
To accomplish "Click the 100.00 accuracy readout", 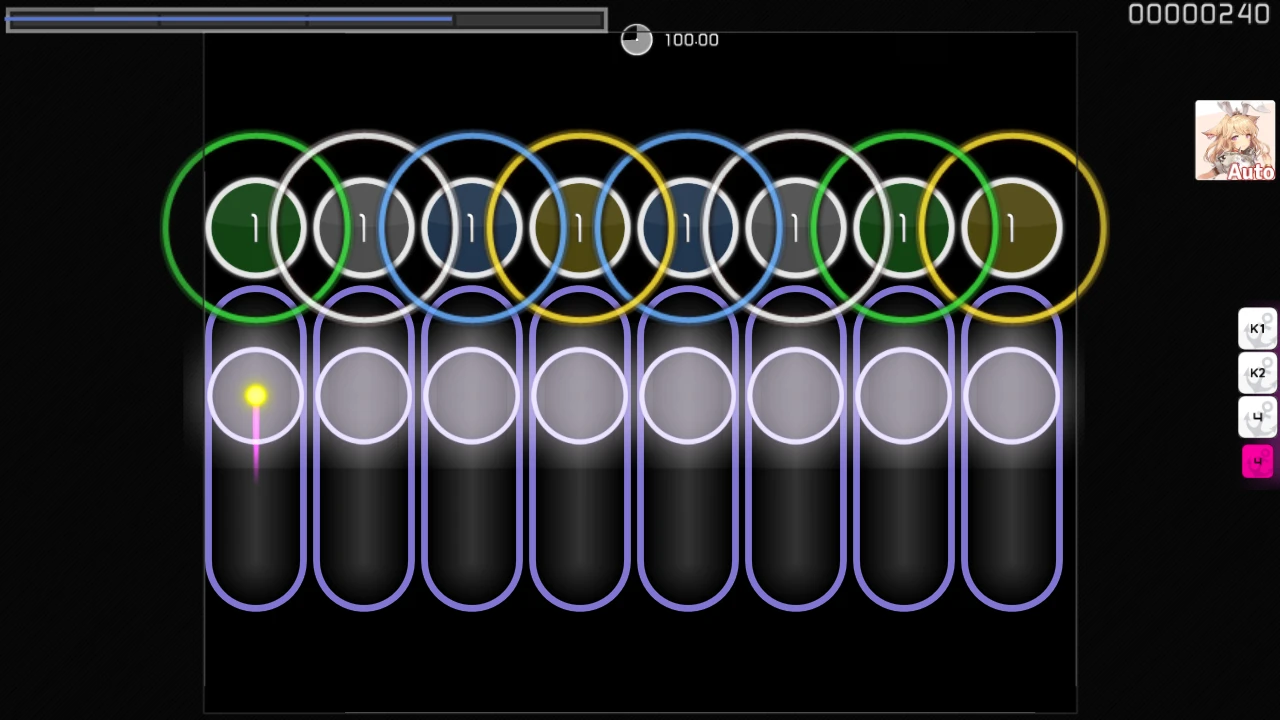I will coord(691,40).
